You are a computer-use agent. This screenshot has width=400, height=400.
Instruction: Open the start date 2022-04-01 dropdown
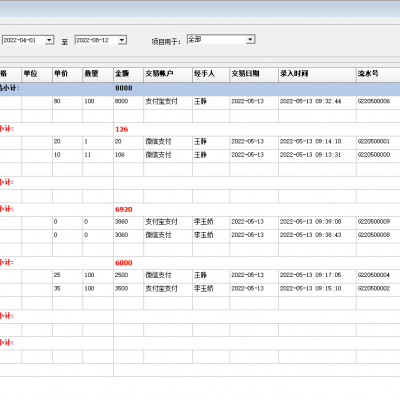point(49,40)
